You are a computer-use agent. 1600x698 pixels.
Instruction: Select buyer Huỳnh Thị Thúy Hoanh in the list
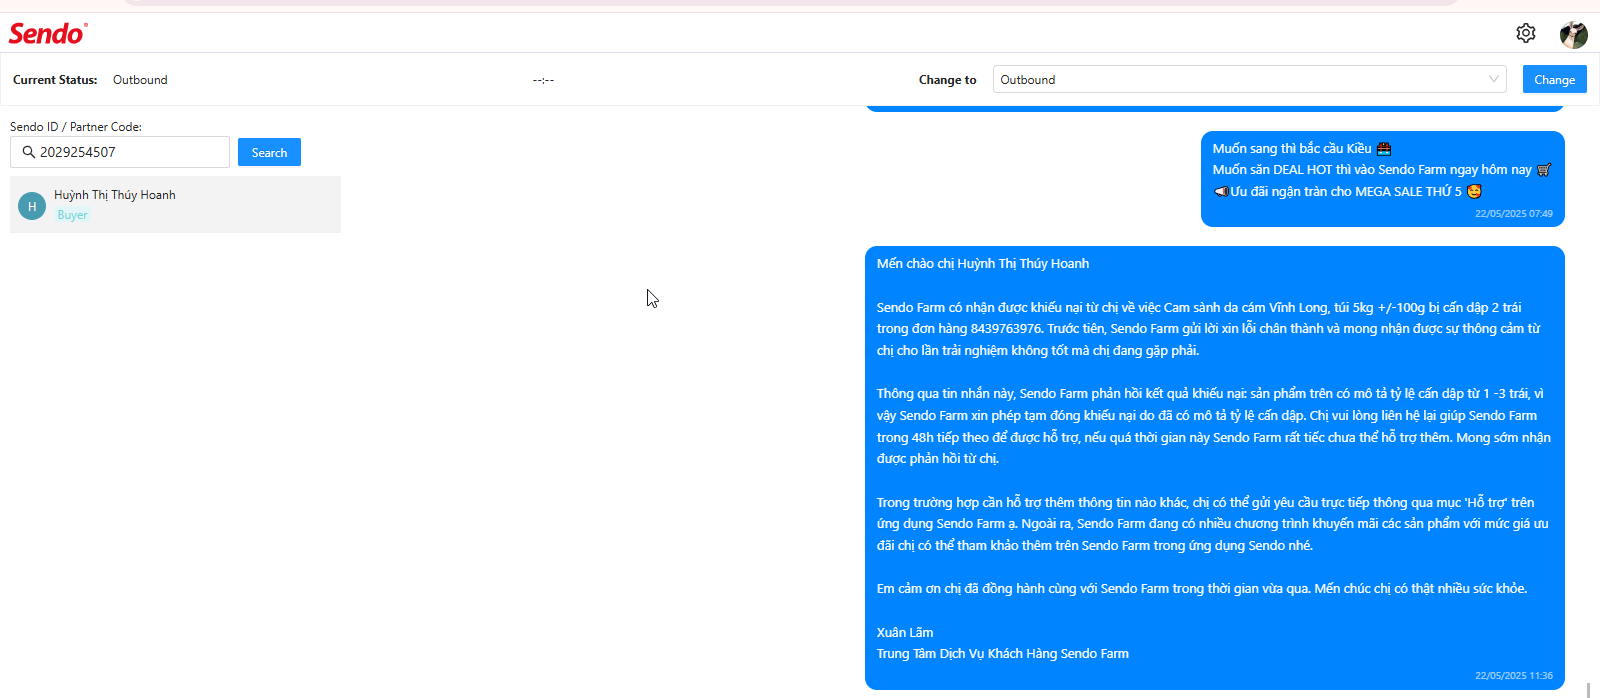175,205
